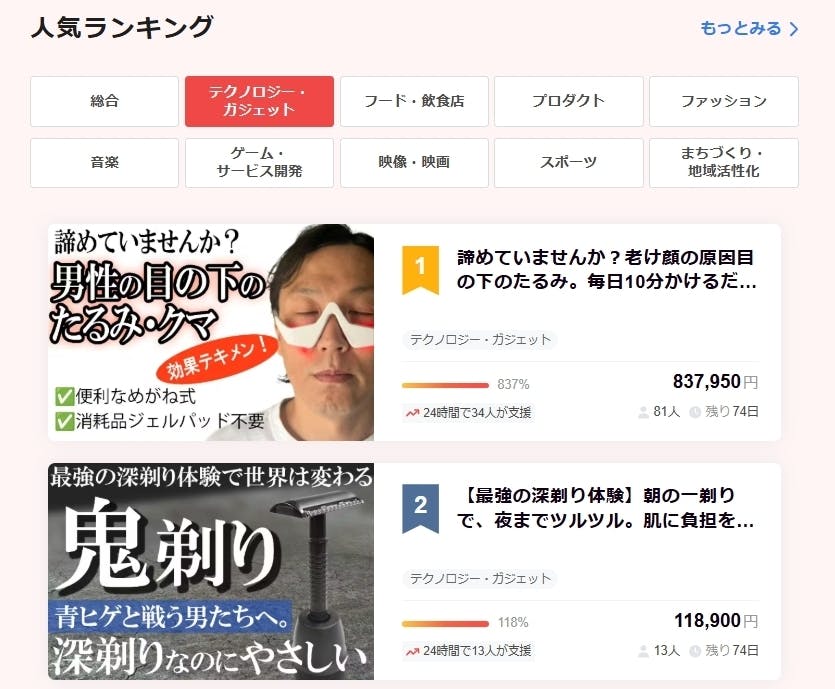Click the clock icon beside first project's 残り74日
Image resolution: width=835 pixels, height=689 pixels.
click(695, 412)
